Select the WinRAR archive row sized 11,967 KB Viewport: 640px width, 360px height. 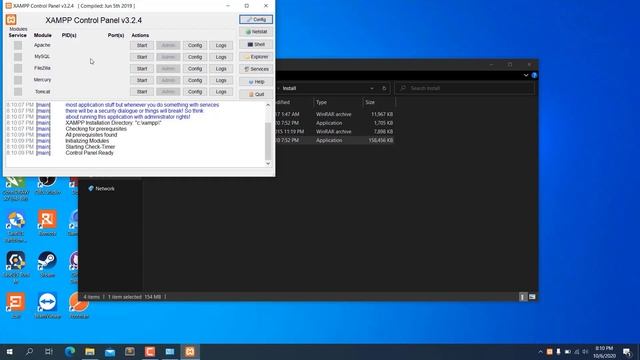coord(334,114)
